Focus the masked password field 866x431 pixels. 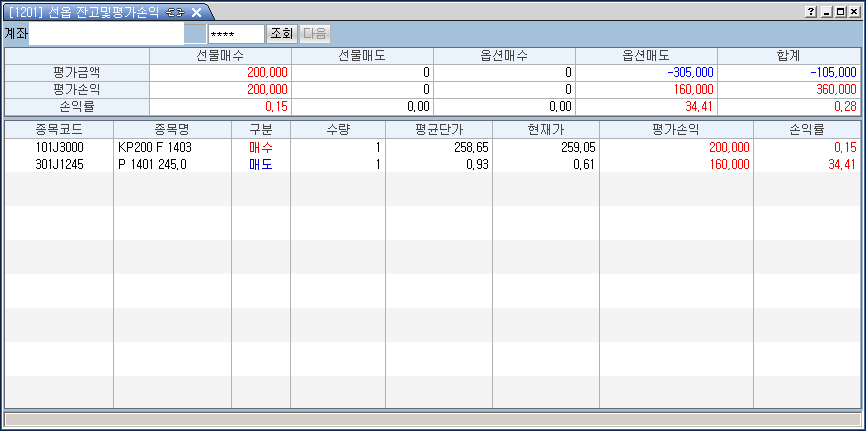click(x=236, y=34)
